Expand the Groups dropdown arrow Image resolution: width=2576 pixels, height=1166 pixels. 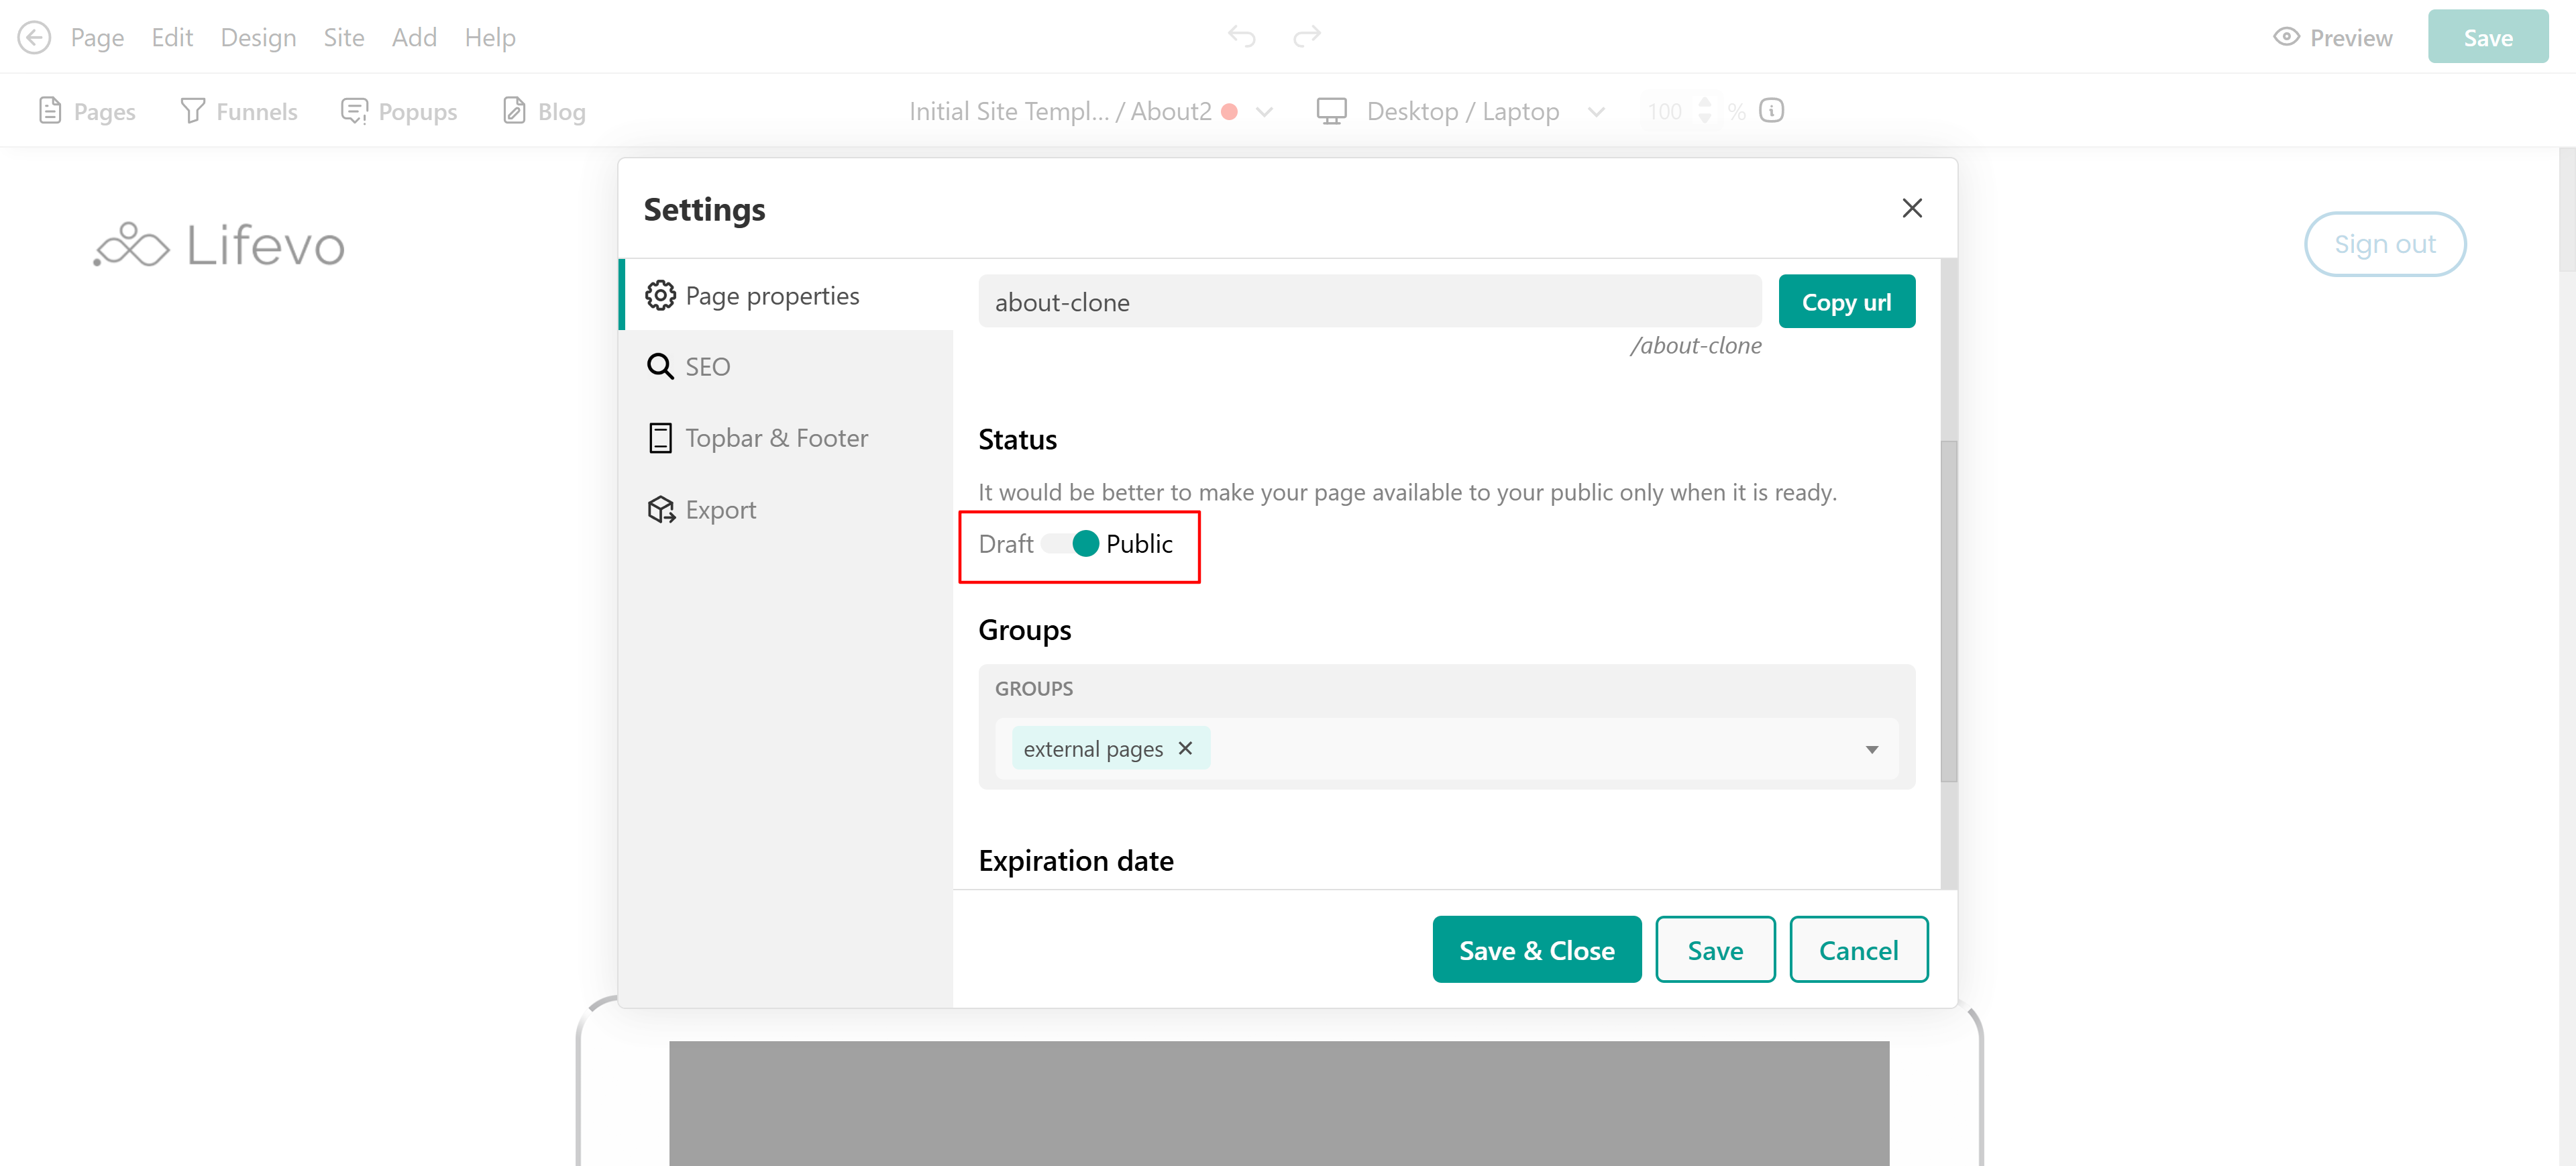pyautogui.click(x=1871, y=749)
